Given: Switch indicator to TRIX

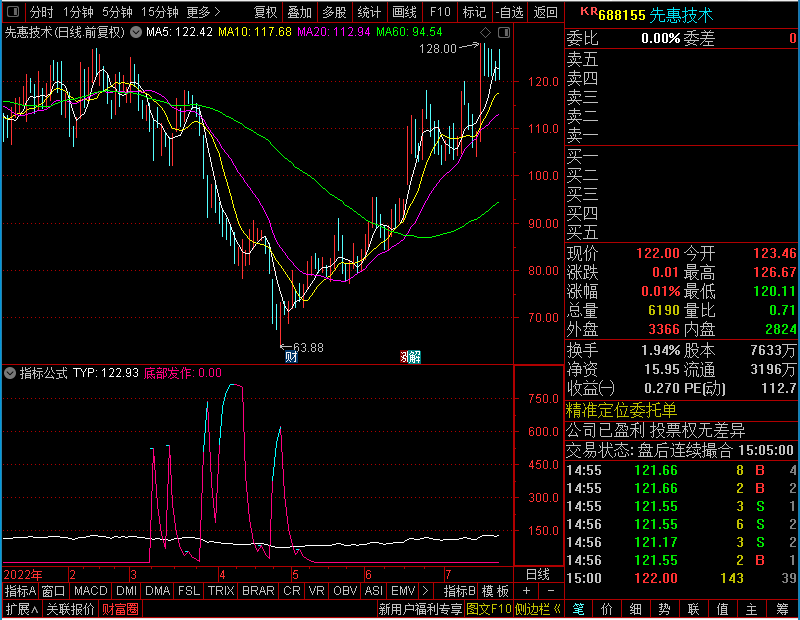Looking at the screenshot, I should (x=221, y=591).
